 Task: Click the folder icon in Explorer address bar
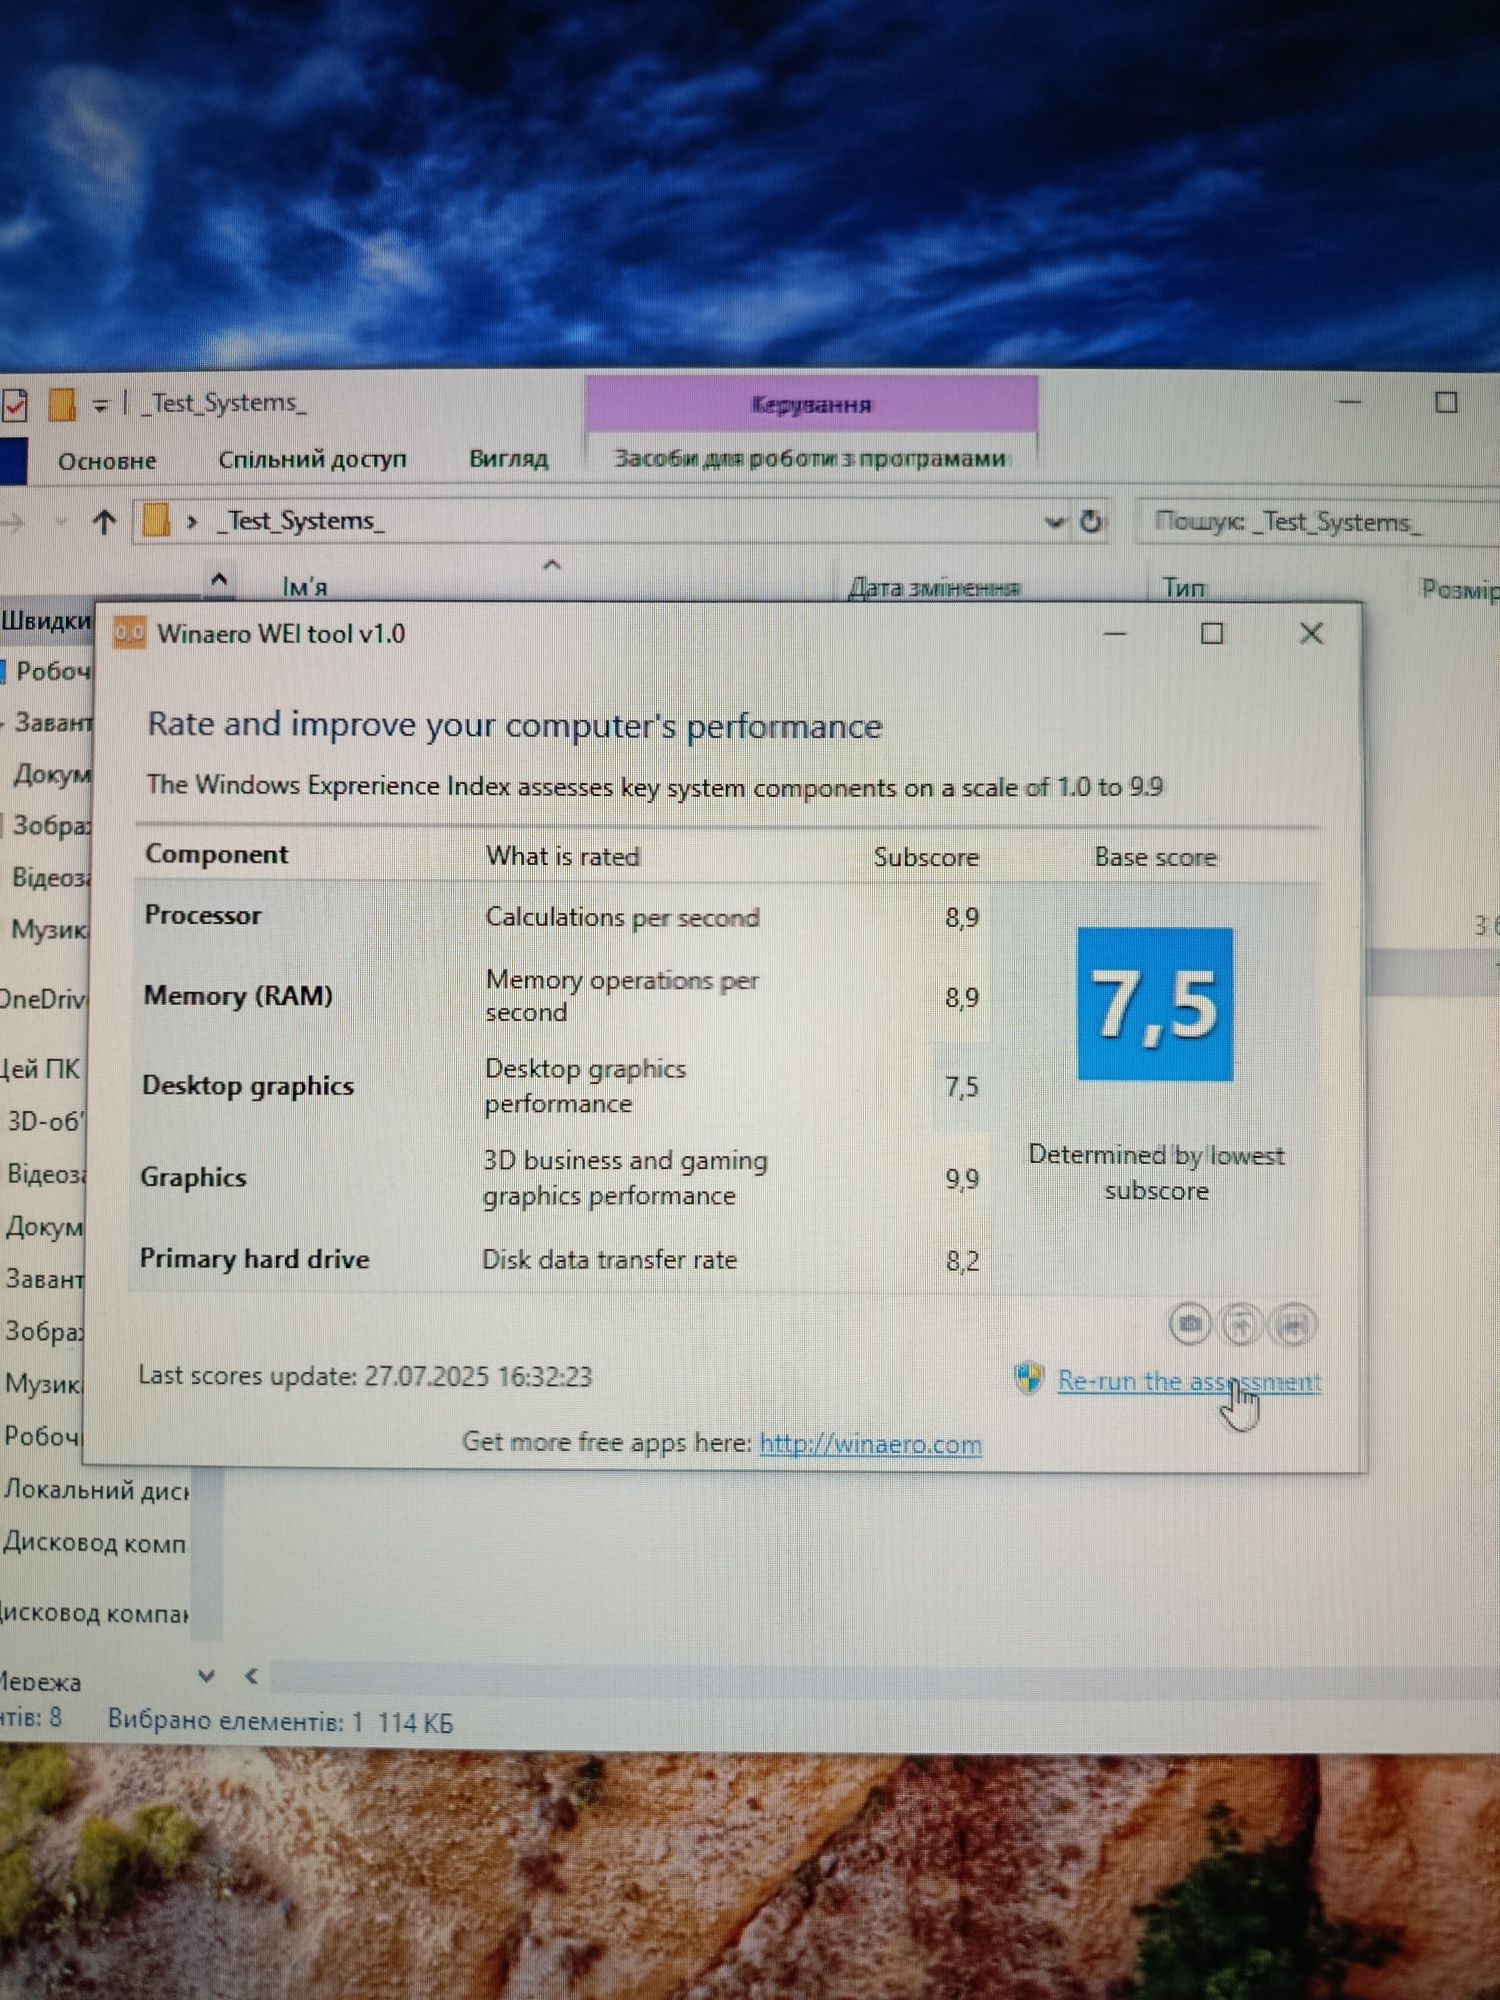156,521
